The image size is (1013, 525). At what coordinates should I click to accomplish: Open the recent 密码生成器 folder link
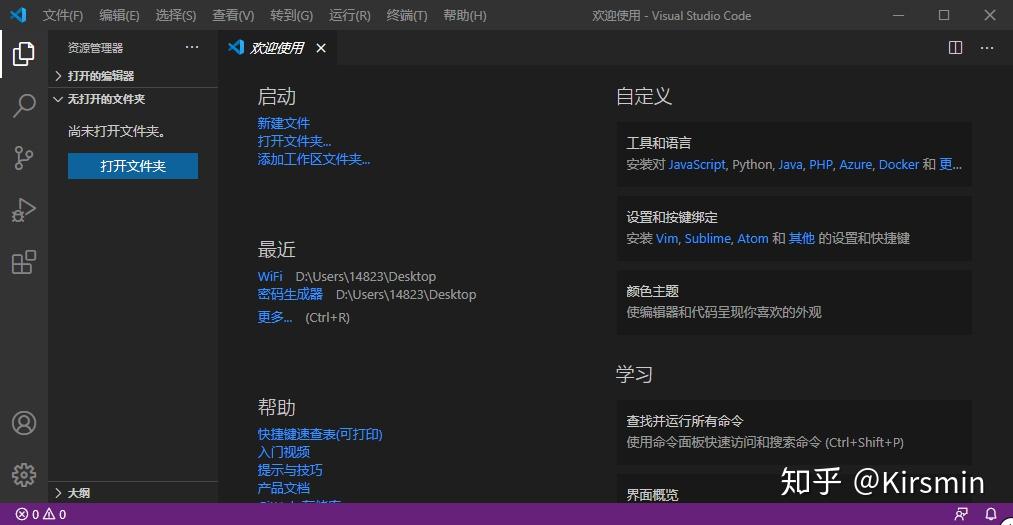coord(290,294)
